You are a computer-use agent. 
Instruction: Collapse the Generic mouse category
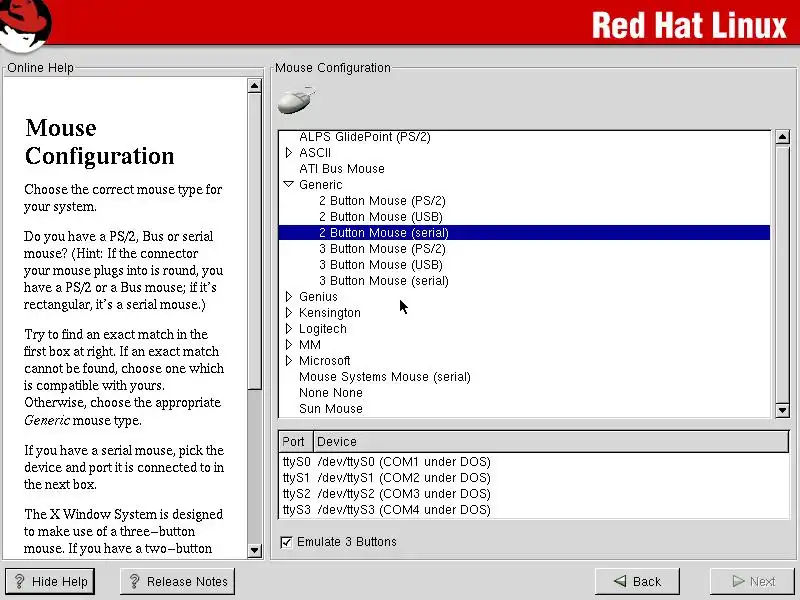[289, 184]
